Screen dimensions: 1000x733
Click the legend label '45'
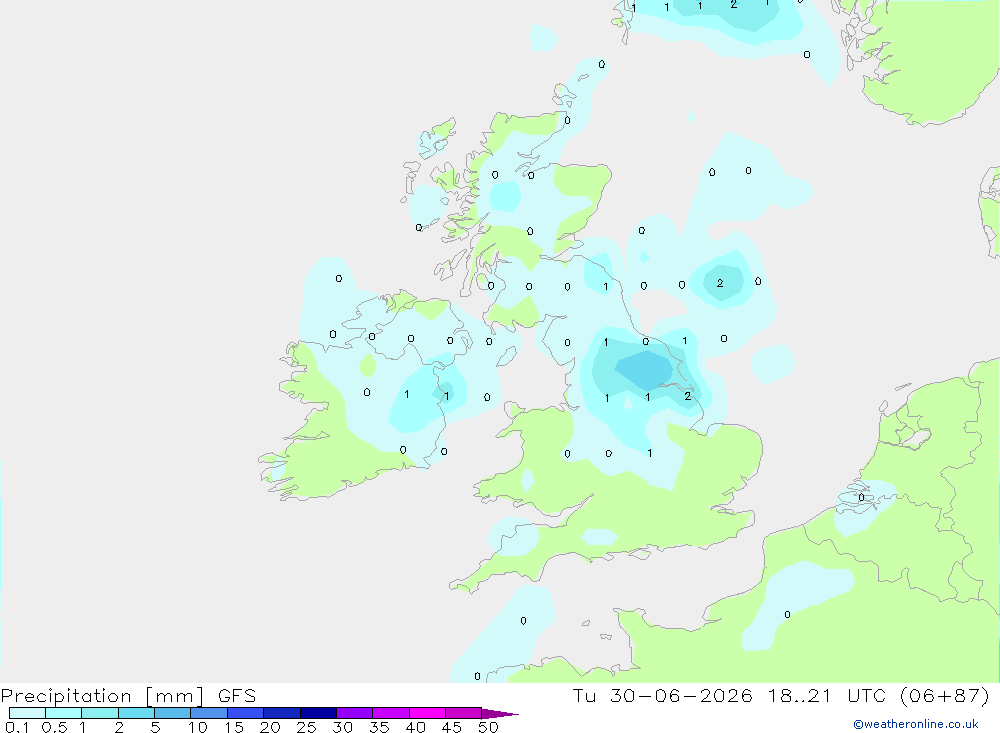click(452, 727)
